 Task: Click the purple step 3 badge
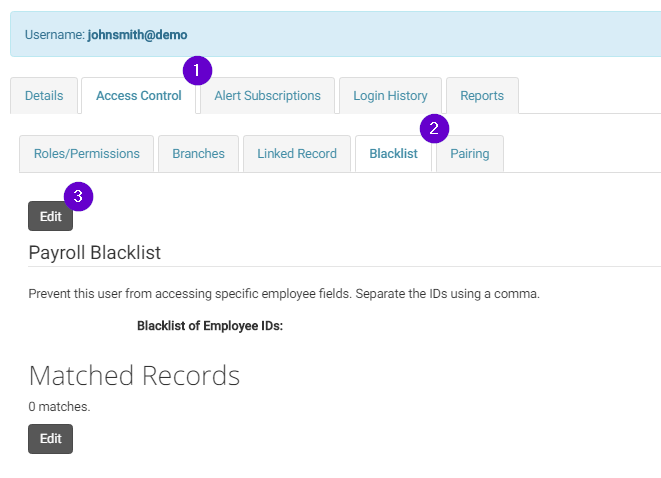coord(78,196)
